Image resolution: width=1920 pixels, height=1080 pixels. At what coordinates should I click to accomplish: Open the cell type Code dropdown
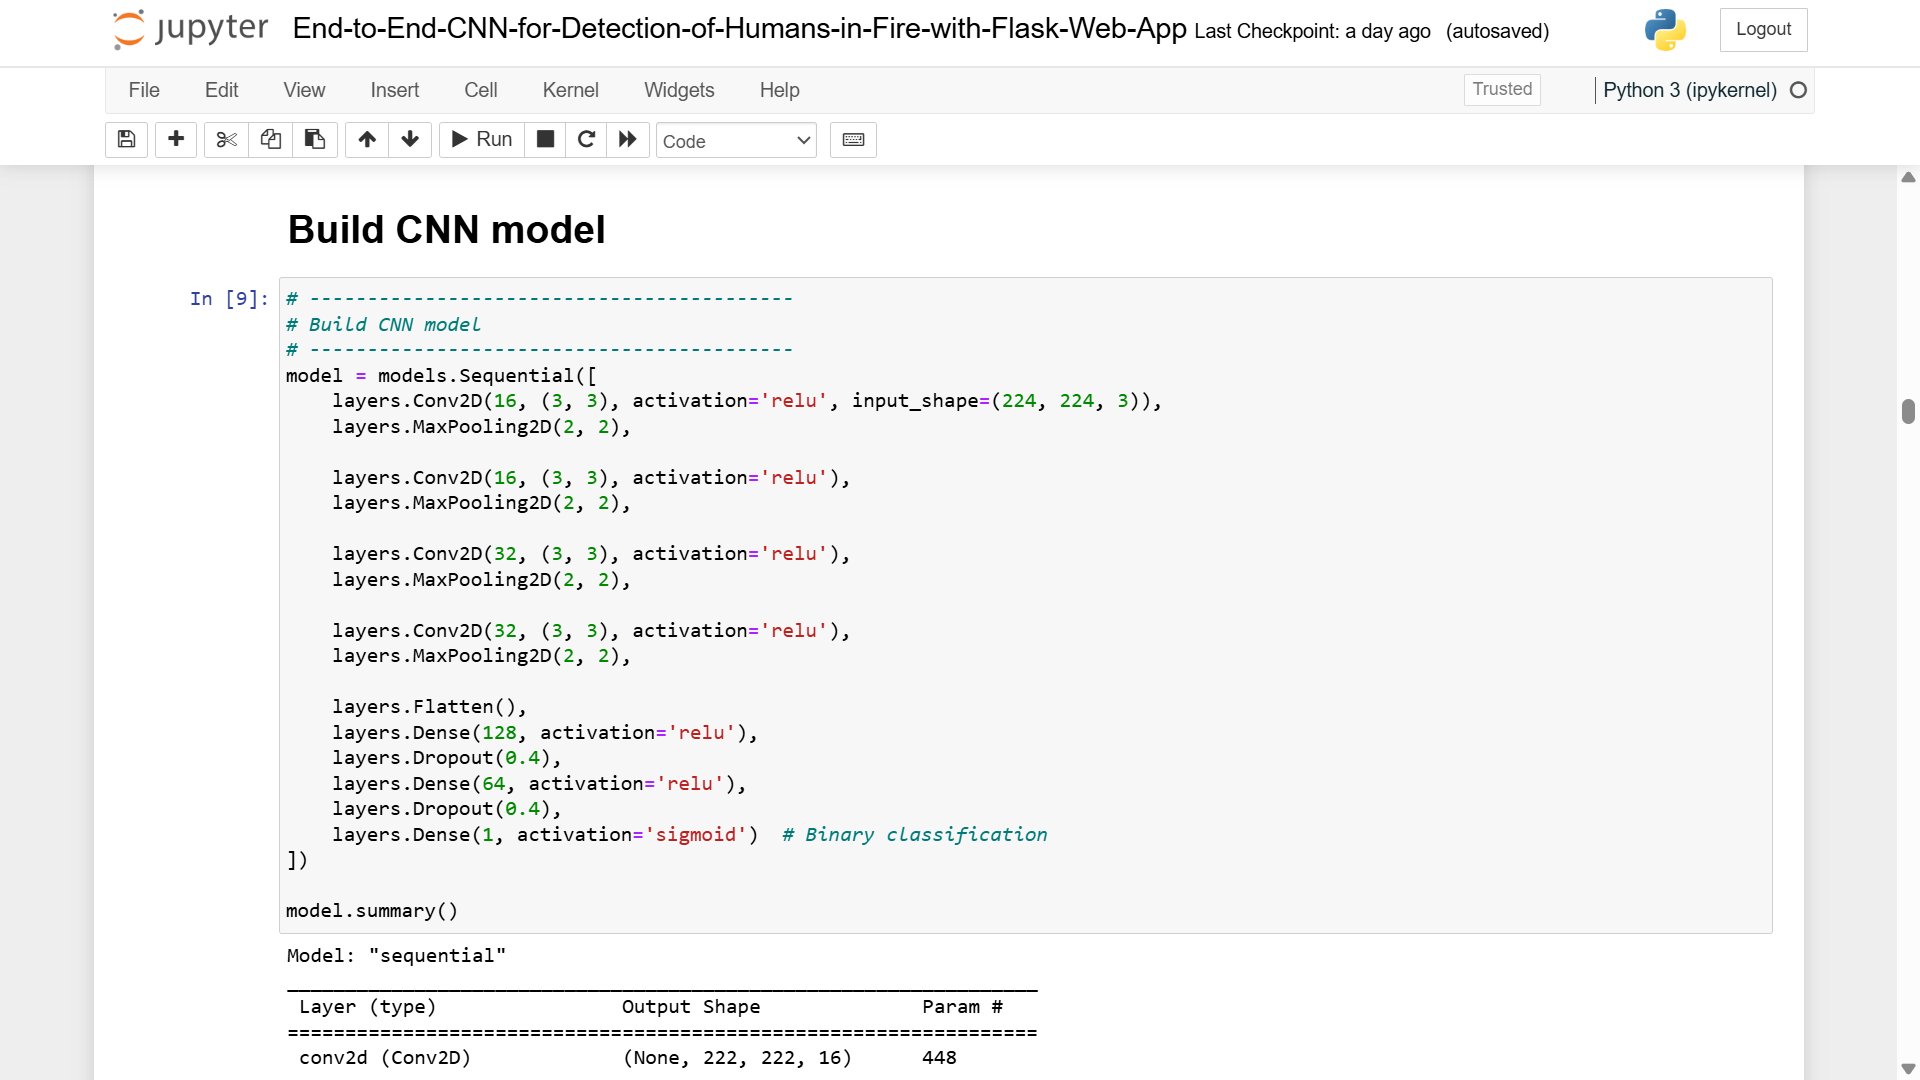[x=736, y=141]
